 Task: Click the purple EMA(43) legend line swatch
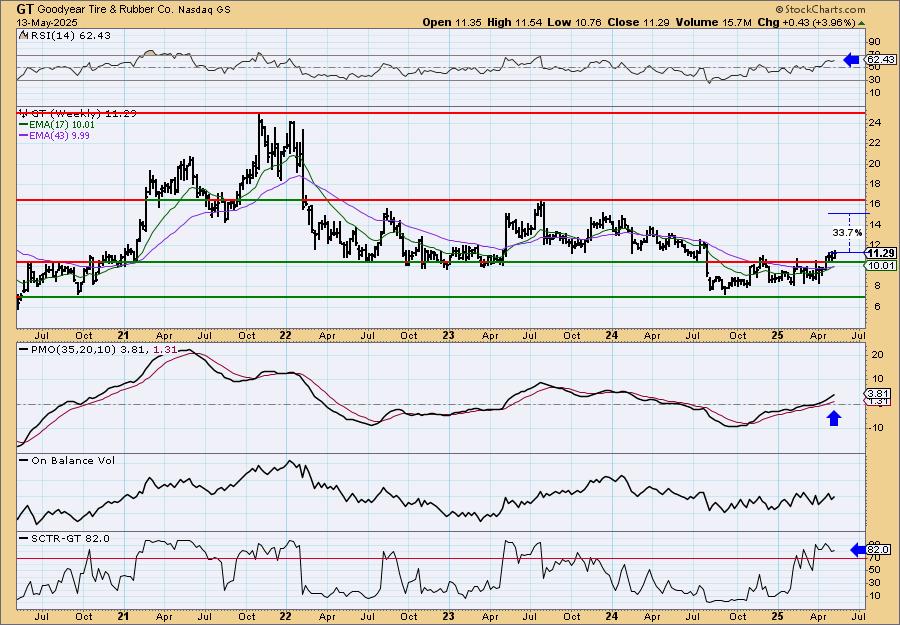[x=24, y=136]
